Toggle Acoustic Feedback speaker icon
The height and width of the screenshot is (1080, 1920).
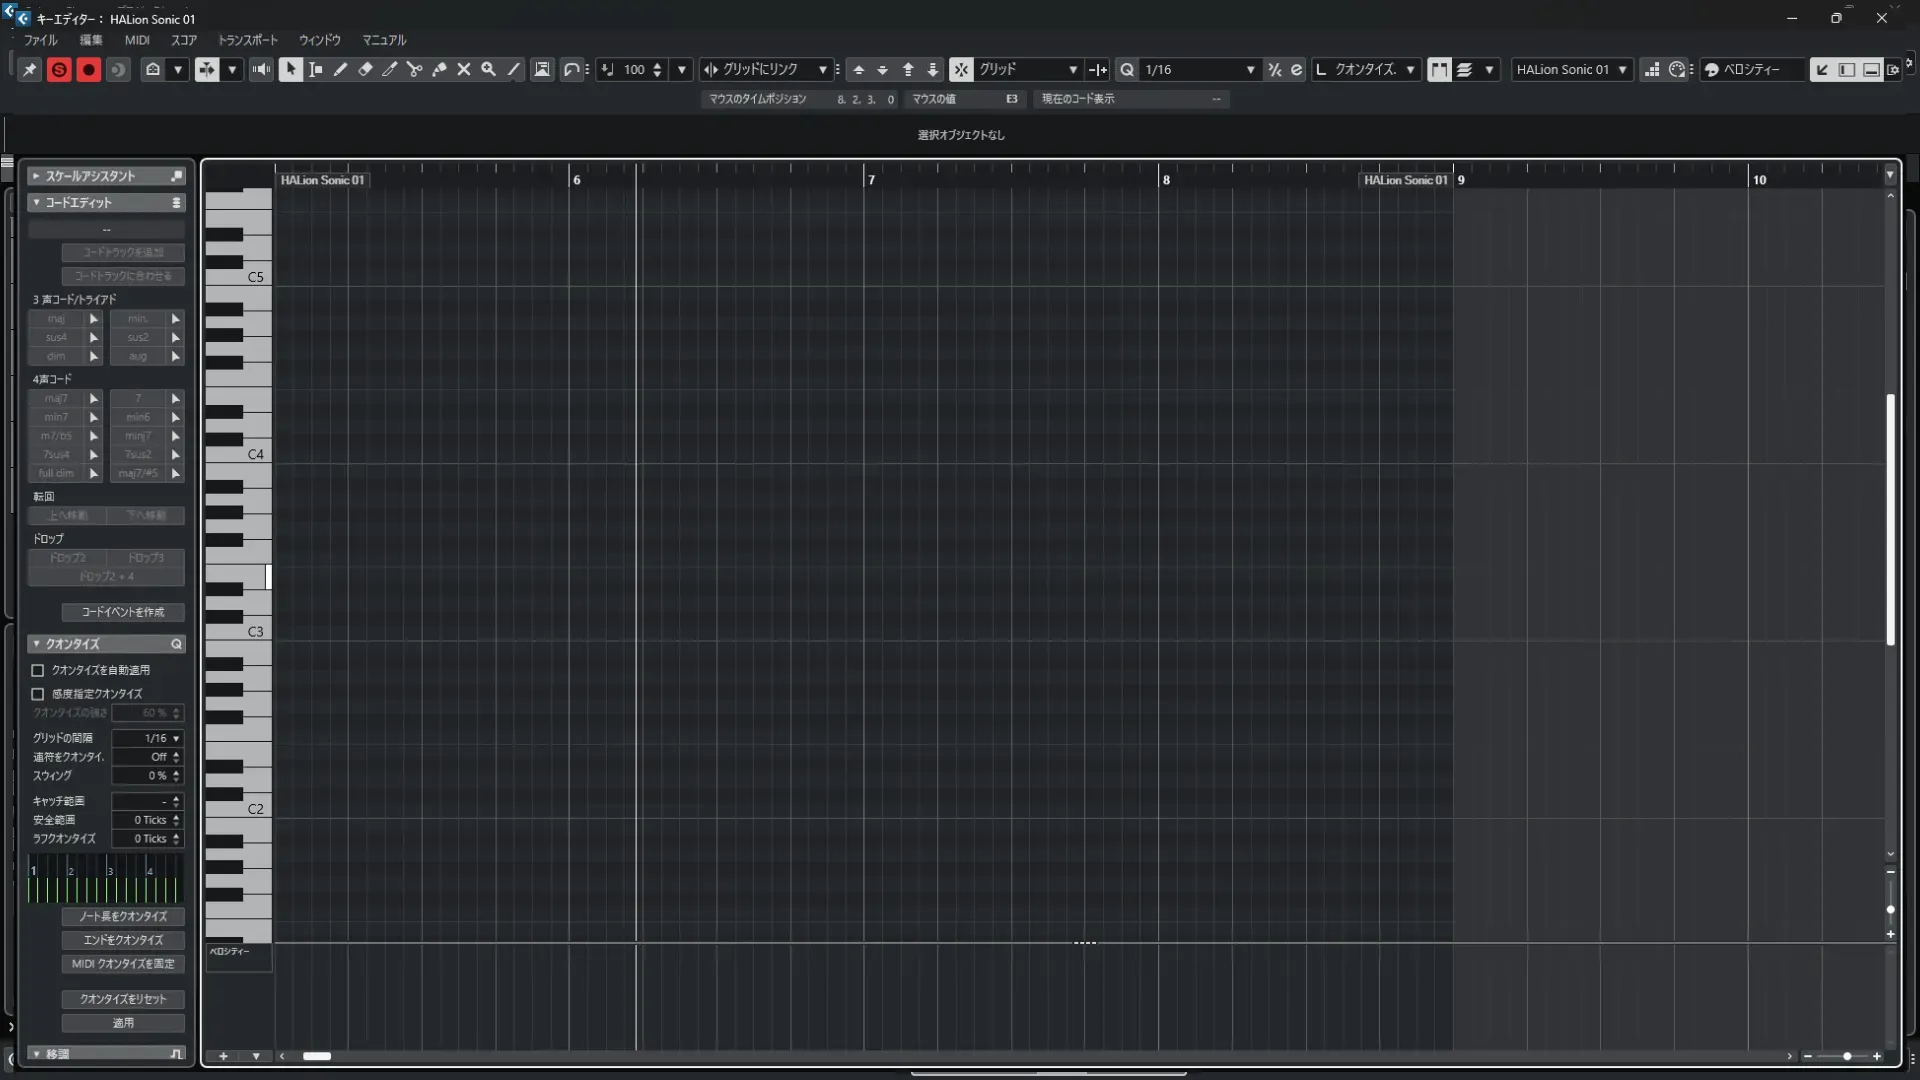[x=261, y=69]
